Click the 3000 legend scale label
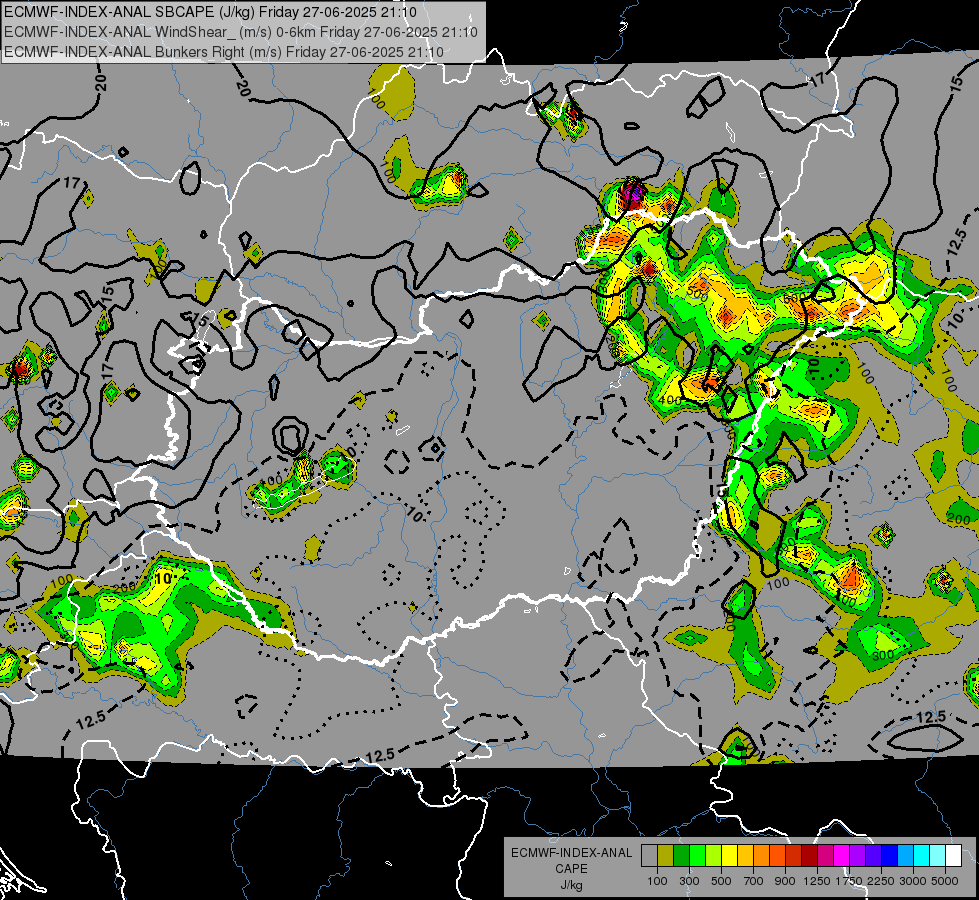Screen dimensions: 979x900 913,881
